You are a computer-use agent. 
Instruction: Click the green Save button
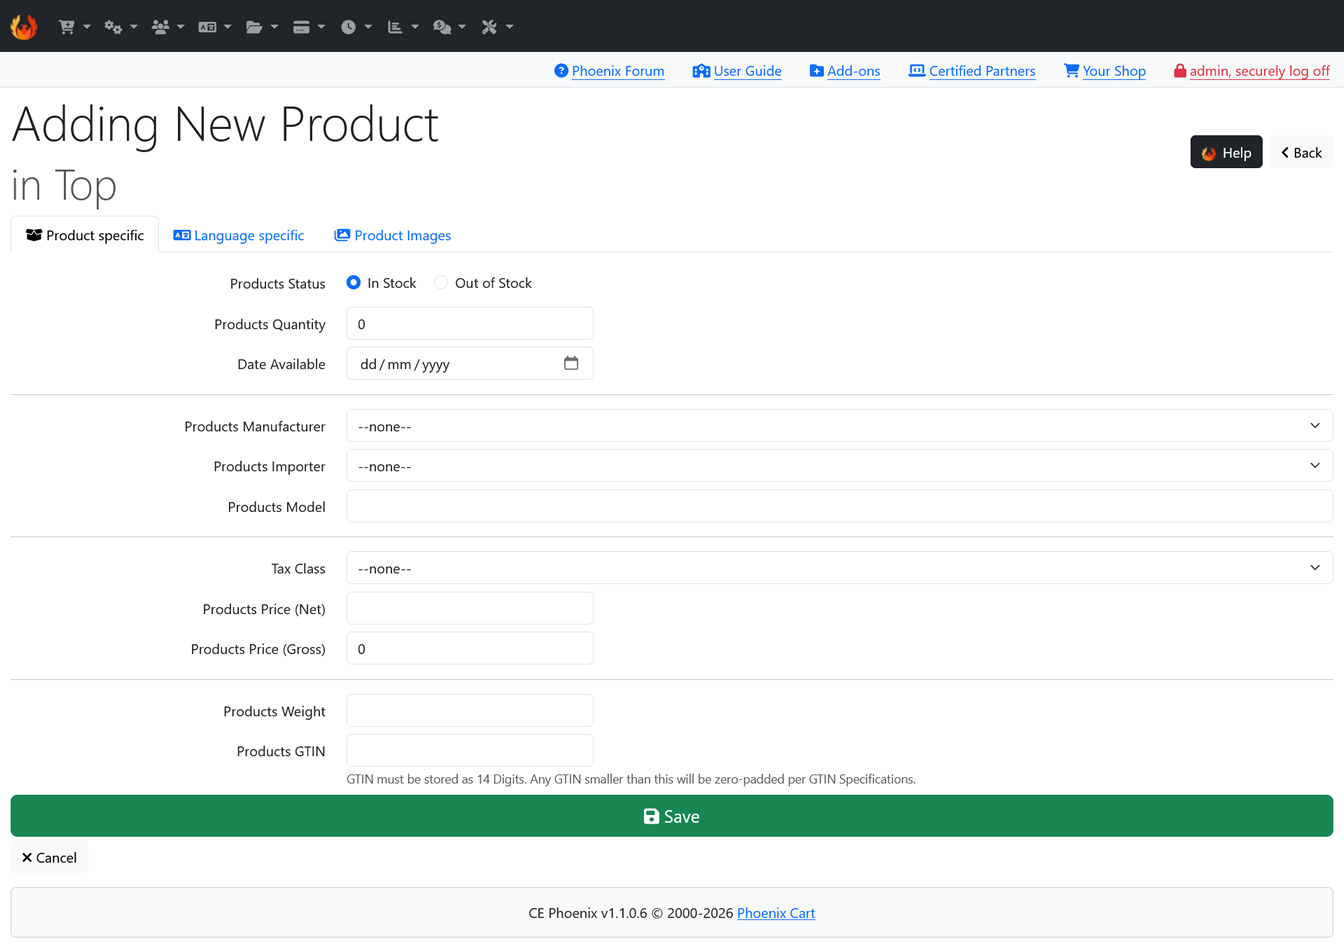point(672,816)
